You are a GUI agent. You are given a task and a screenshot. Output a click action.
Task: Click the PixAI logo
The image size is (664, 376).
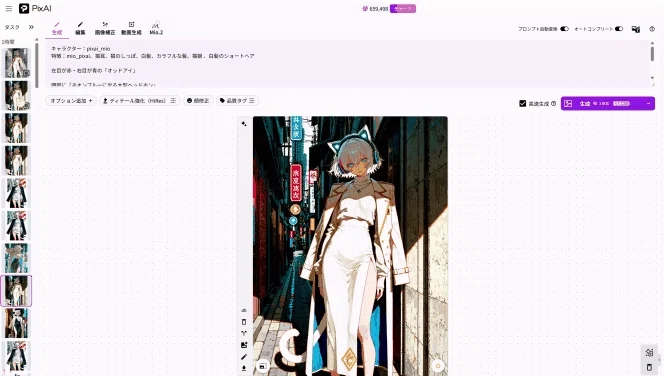tap(35, 8)
